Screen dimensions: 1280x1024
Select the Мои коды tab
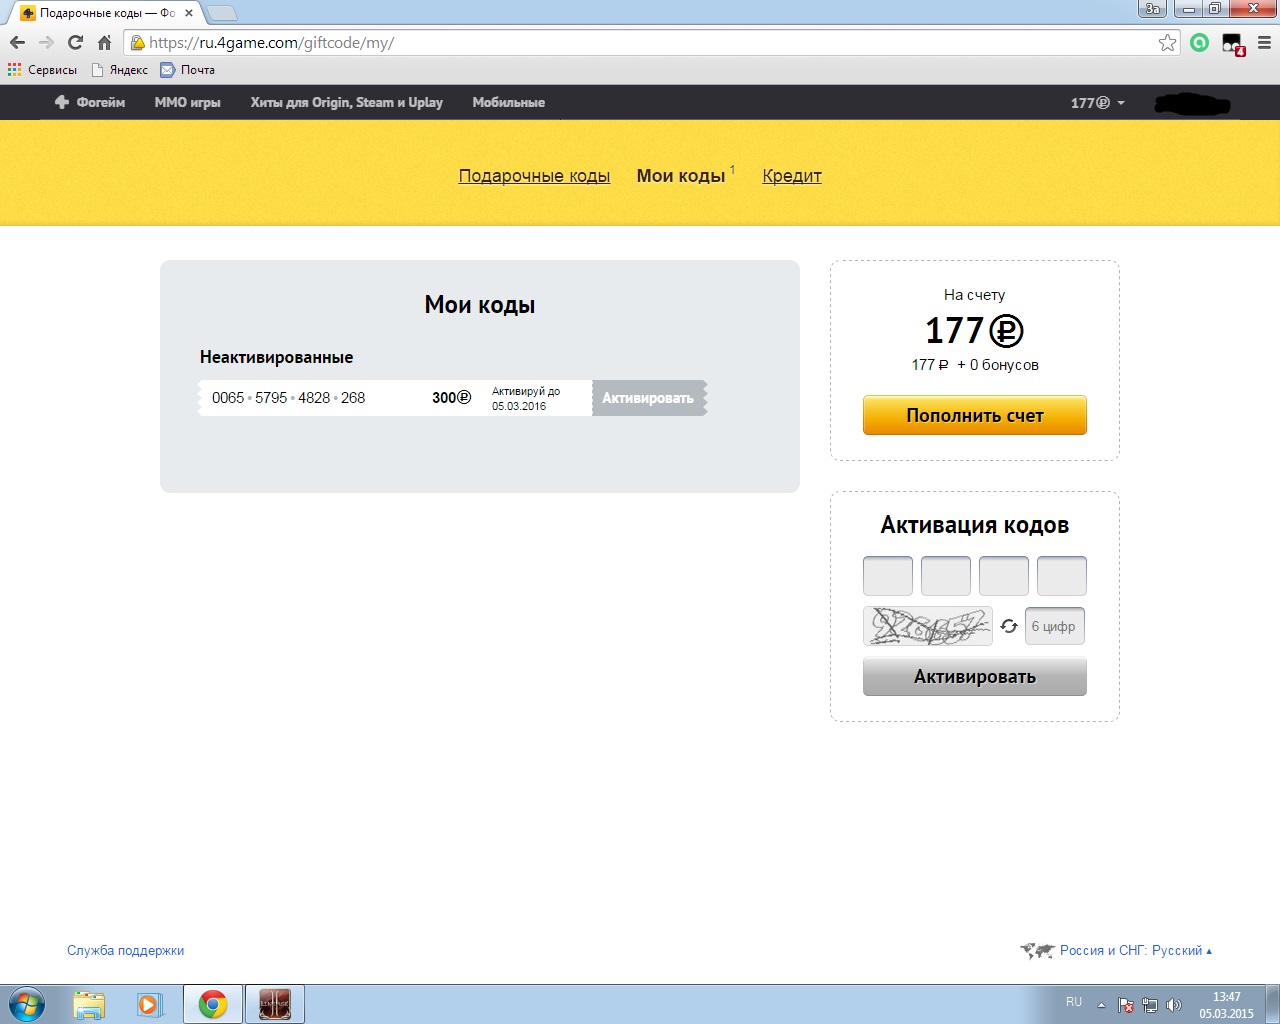[681, 176]
